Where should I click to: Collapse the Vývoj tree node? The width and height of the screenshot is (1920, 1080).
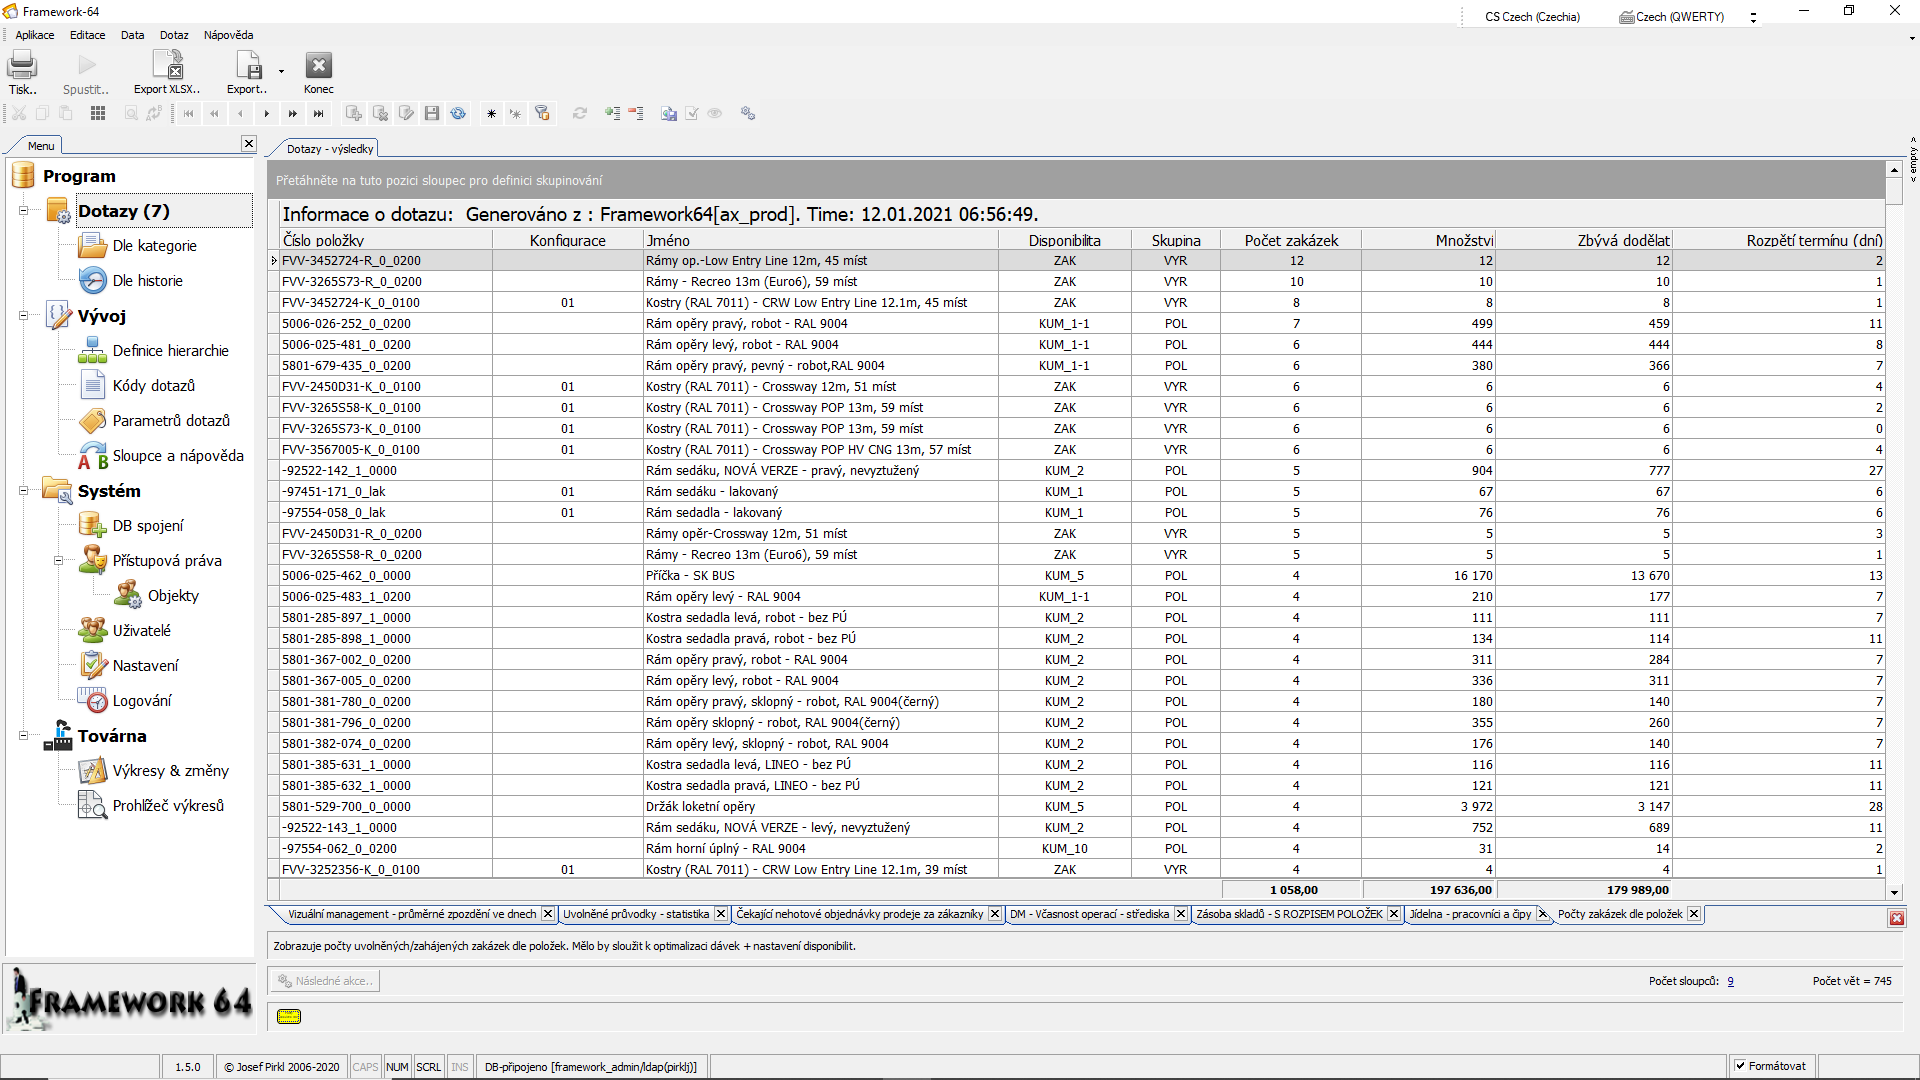pyautogui.click(x=23, y=316)
